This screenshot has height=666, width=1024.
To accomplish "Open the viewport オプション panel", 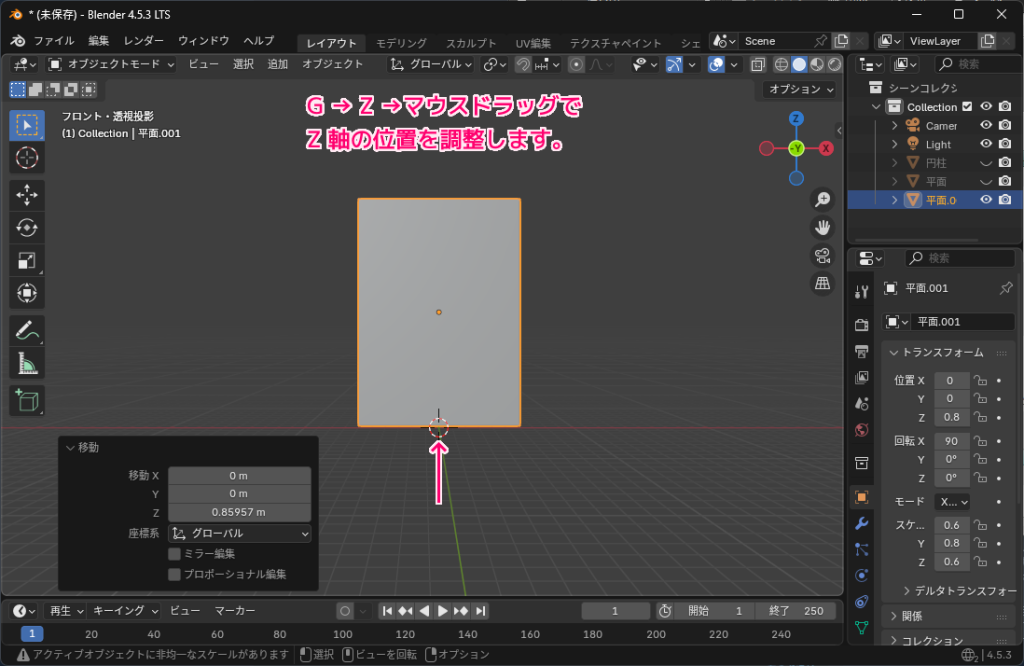I will [x=800, y=89].
